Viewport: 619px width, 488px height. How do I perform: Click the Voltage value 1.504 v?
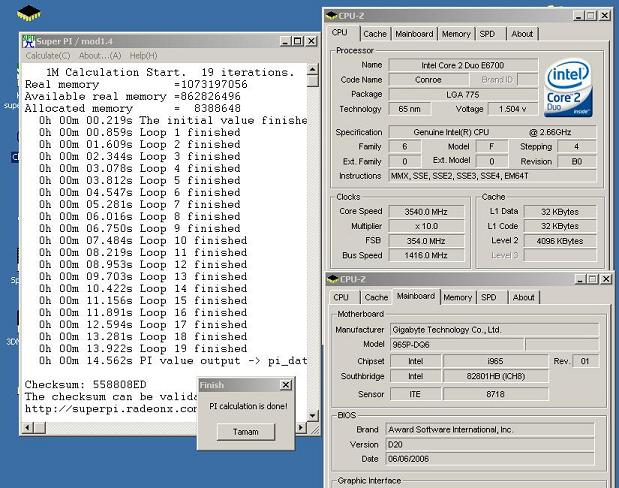click(513, 109)
